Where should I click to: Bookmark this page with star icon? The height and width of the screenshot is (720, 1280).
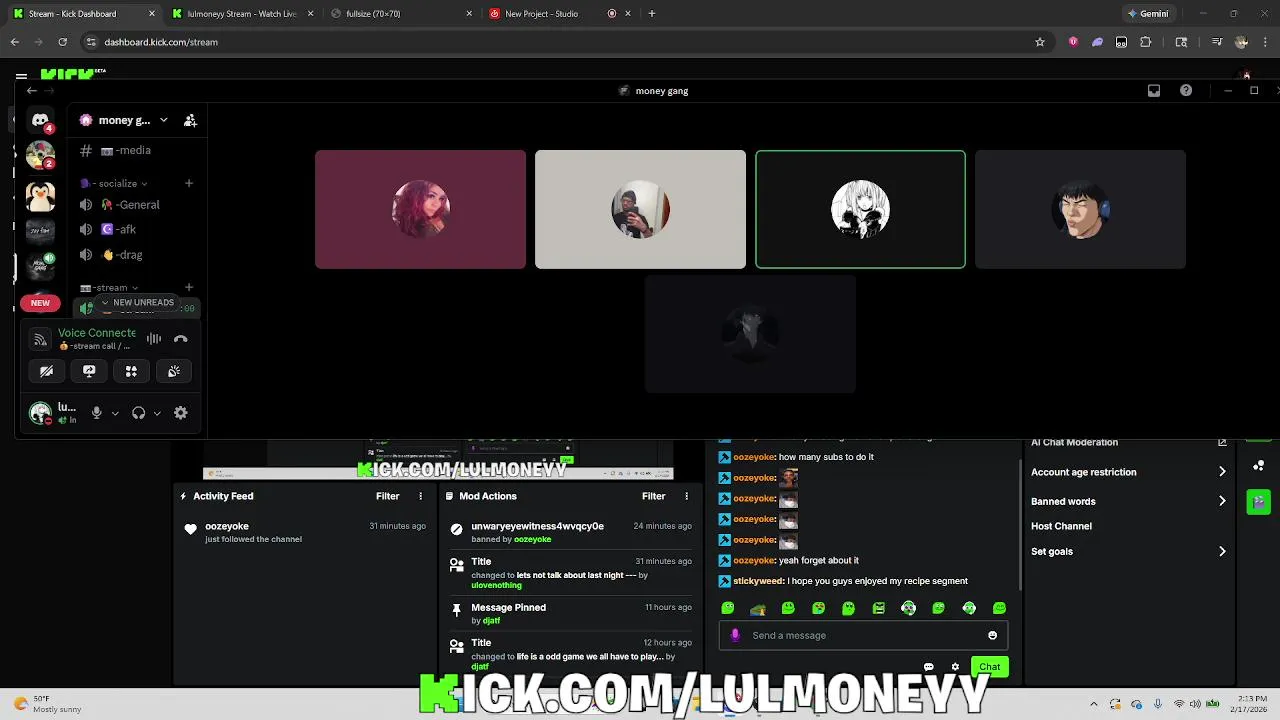(x=1040, y=42)
